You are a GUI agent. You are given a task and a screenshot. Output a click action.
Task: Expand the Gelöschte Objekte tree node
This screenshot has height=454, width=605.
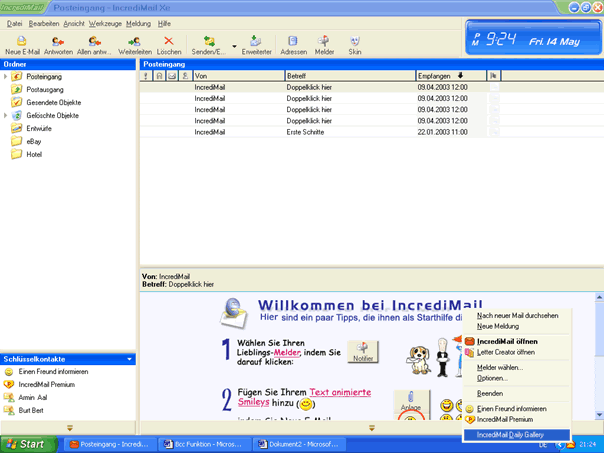click(x=5, y=115)
